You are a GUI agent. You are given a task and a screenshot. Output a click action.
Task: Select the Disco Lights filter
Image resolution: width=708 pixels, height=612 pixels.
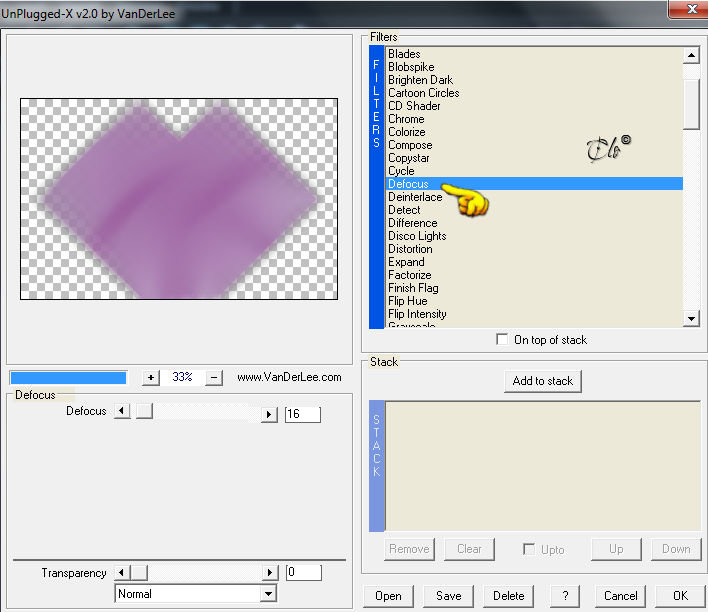417,236
